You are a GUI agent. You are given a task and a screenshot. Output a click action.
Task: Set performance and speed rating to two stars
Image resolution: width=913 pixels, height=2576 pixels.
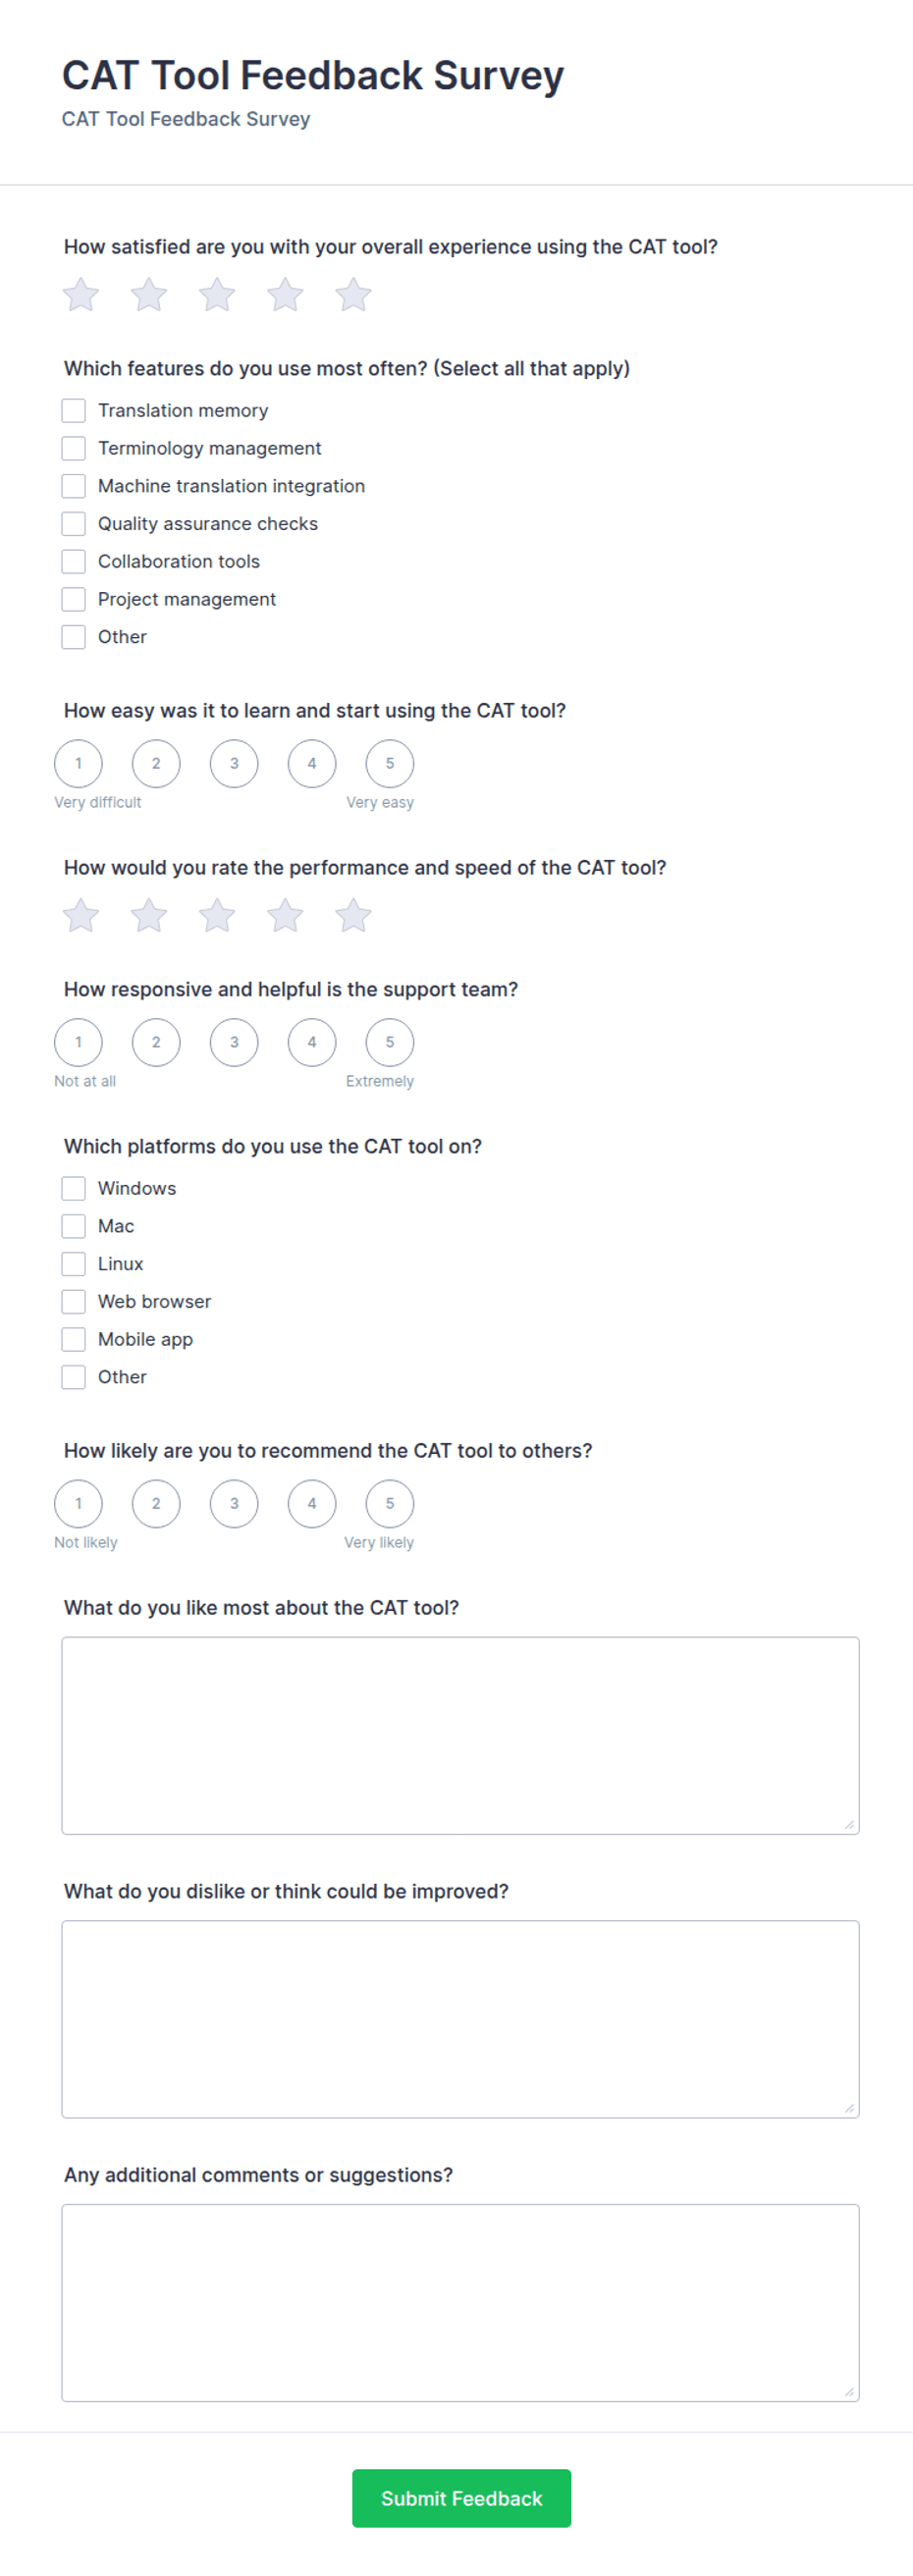coord(149,916)
